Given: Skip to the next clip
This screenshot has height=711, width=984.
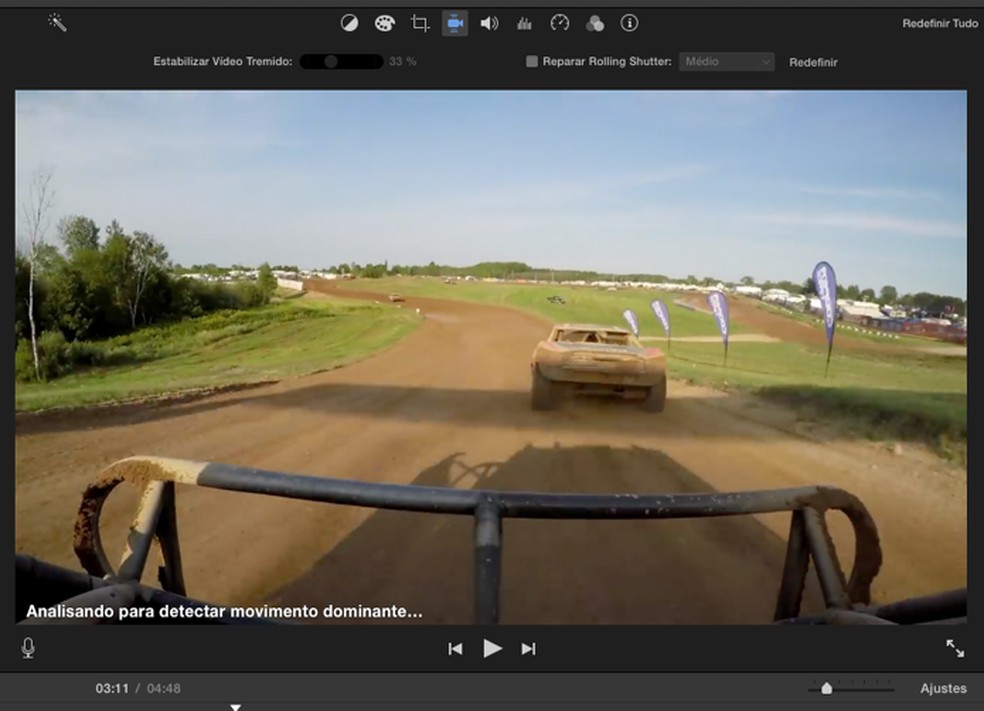Looking at the screenshot, I should [528, 648].
